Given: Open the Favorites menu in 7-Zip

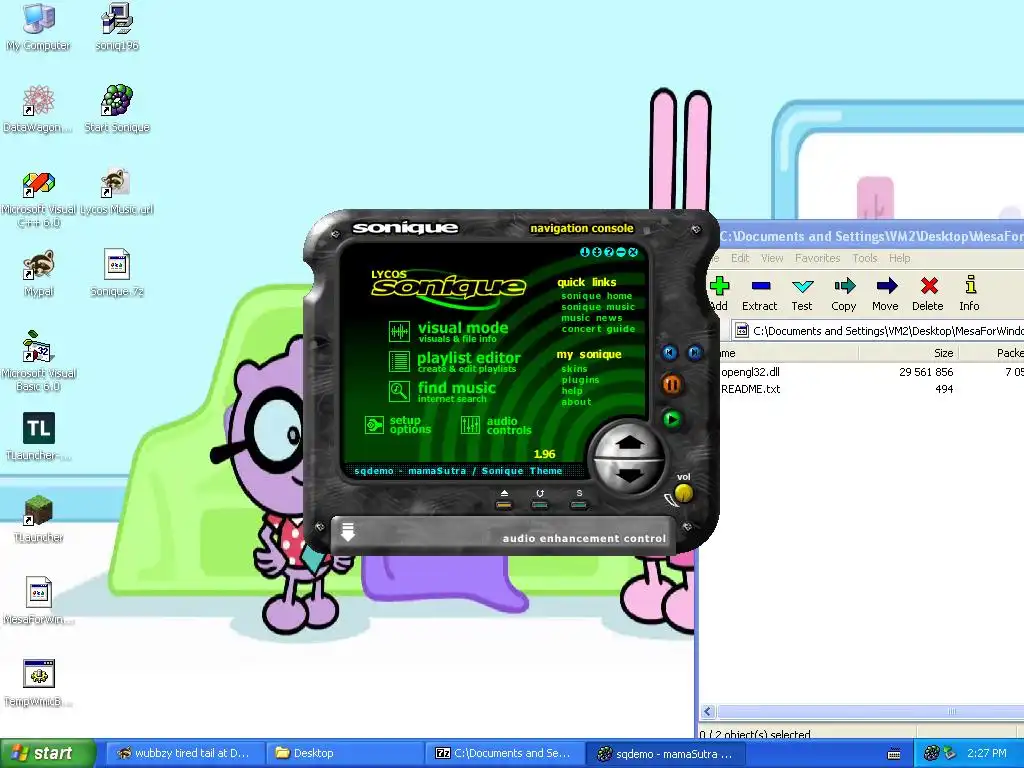Looking at the screenshot, I should click(x=818, y=258).
